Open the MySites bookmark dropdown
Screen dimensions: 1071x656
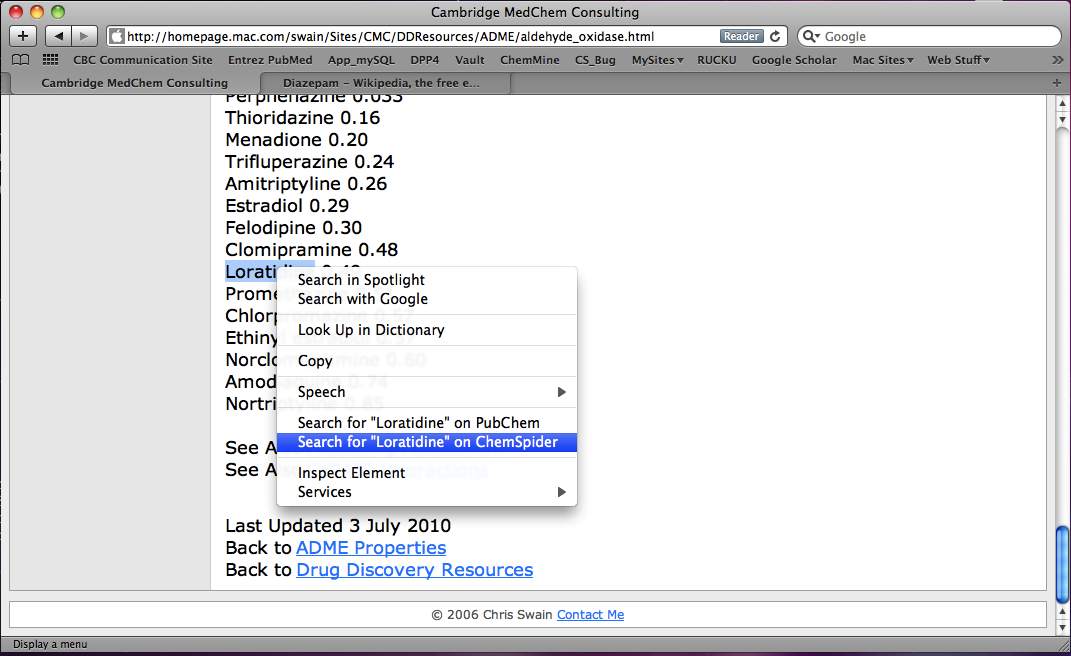tap(657, 60)
